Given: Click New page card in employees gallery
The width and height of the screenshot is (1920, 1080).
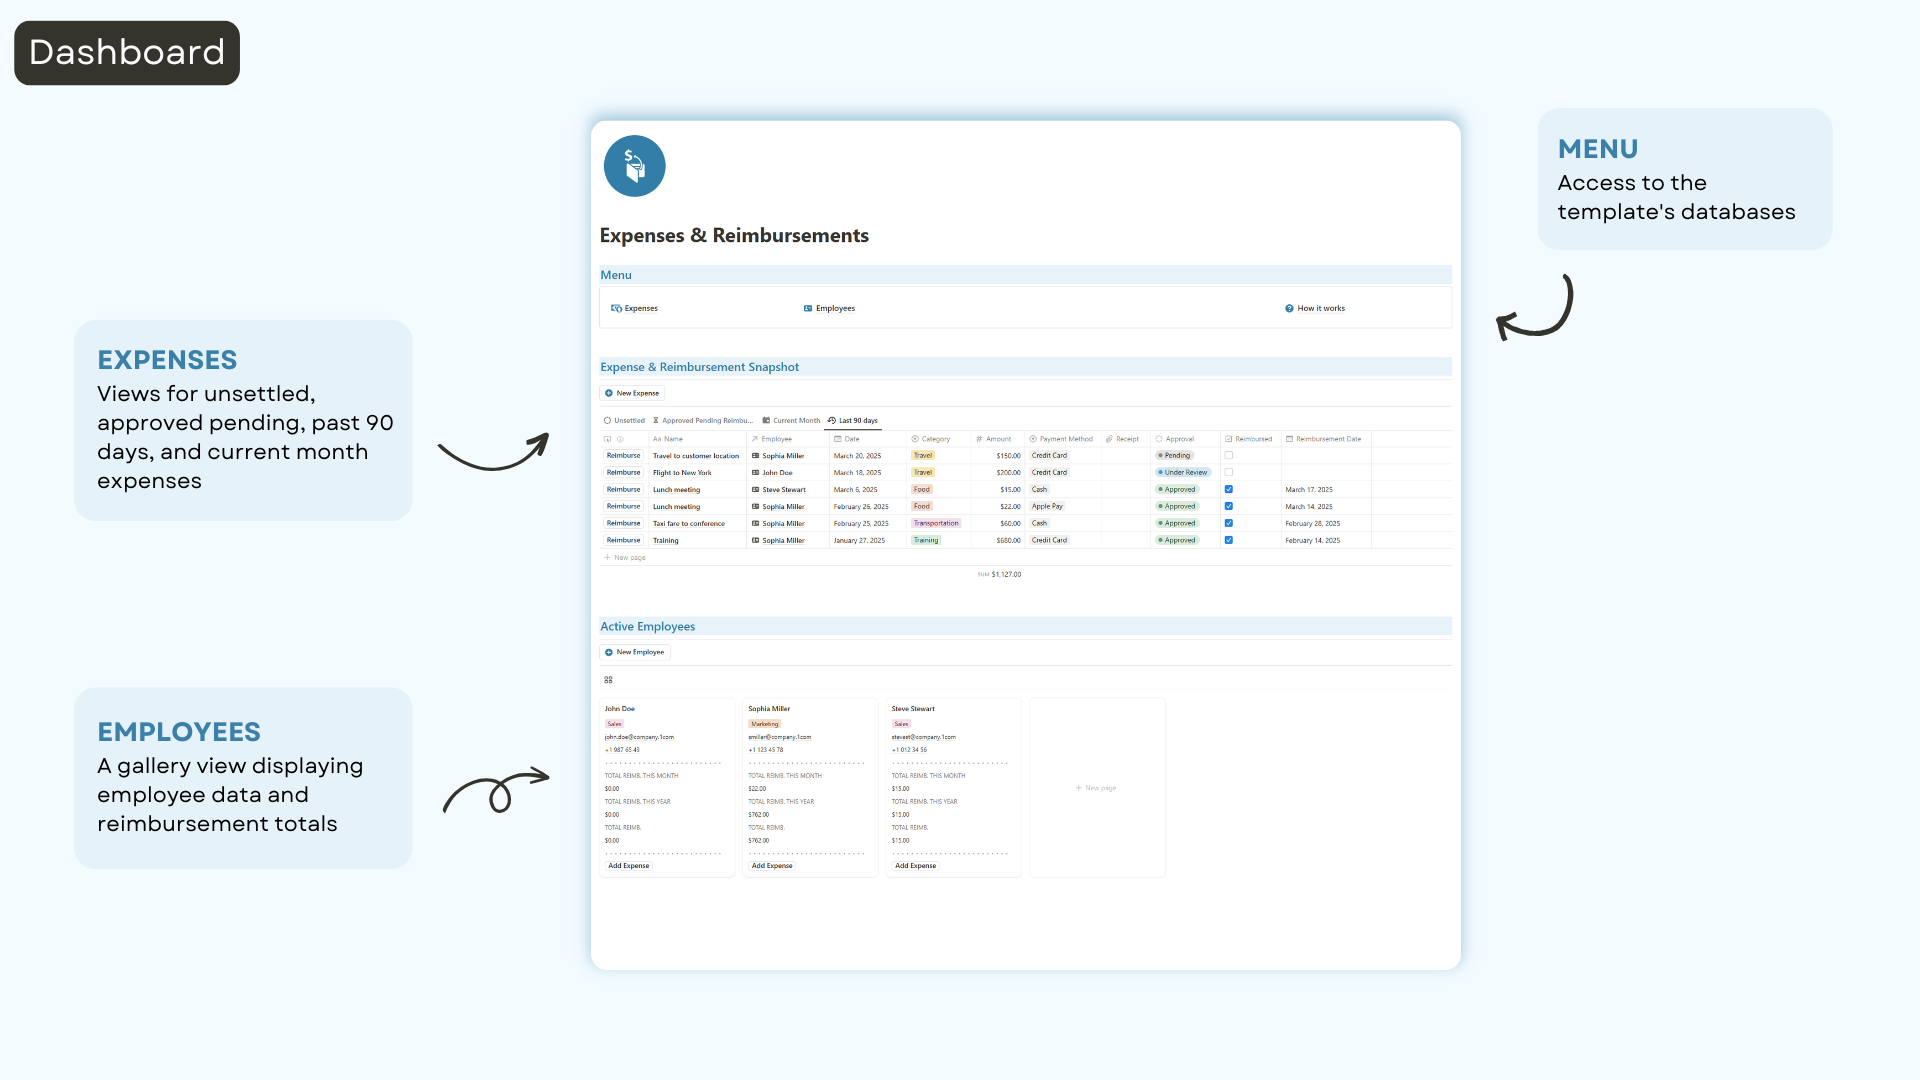Looking at the screenshot, I should tap(1097, 788).
